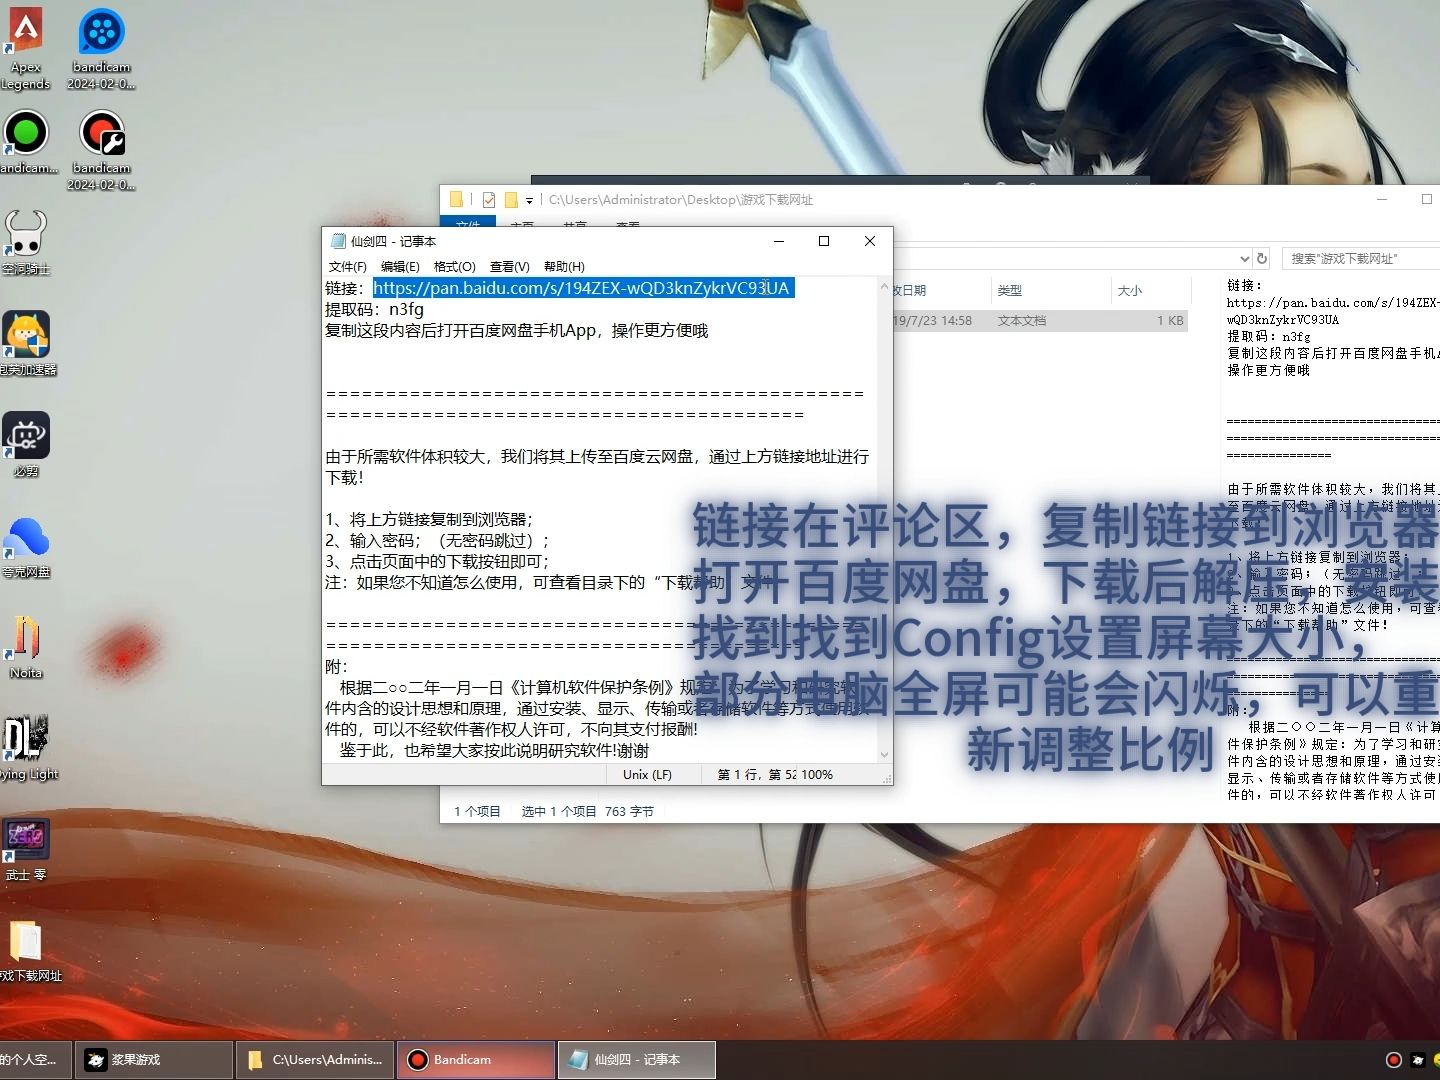Click the new folder icon in Explorer quick toolbar
This screenshot has height=1080, width=1440.
tap(511, 199)
